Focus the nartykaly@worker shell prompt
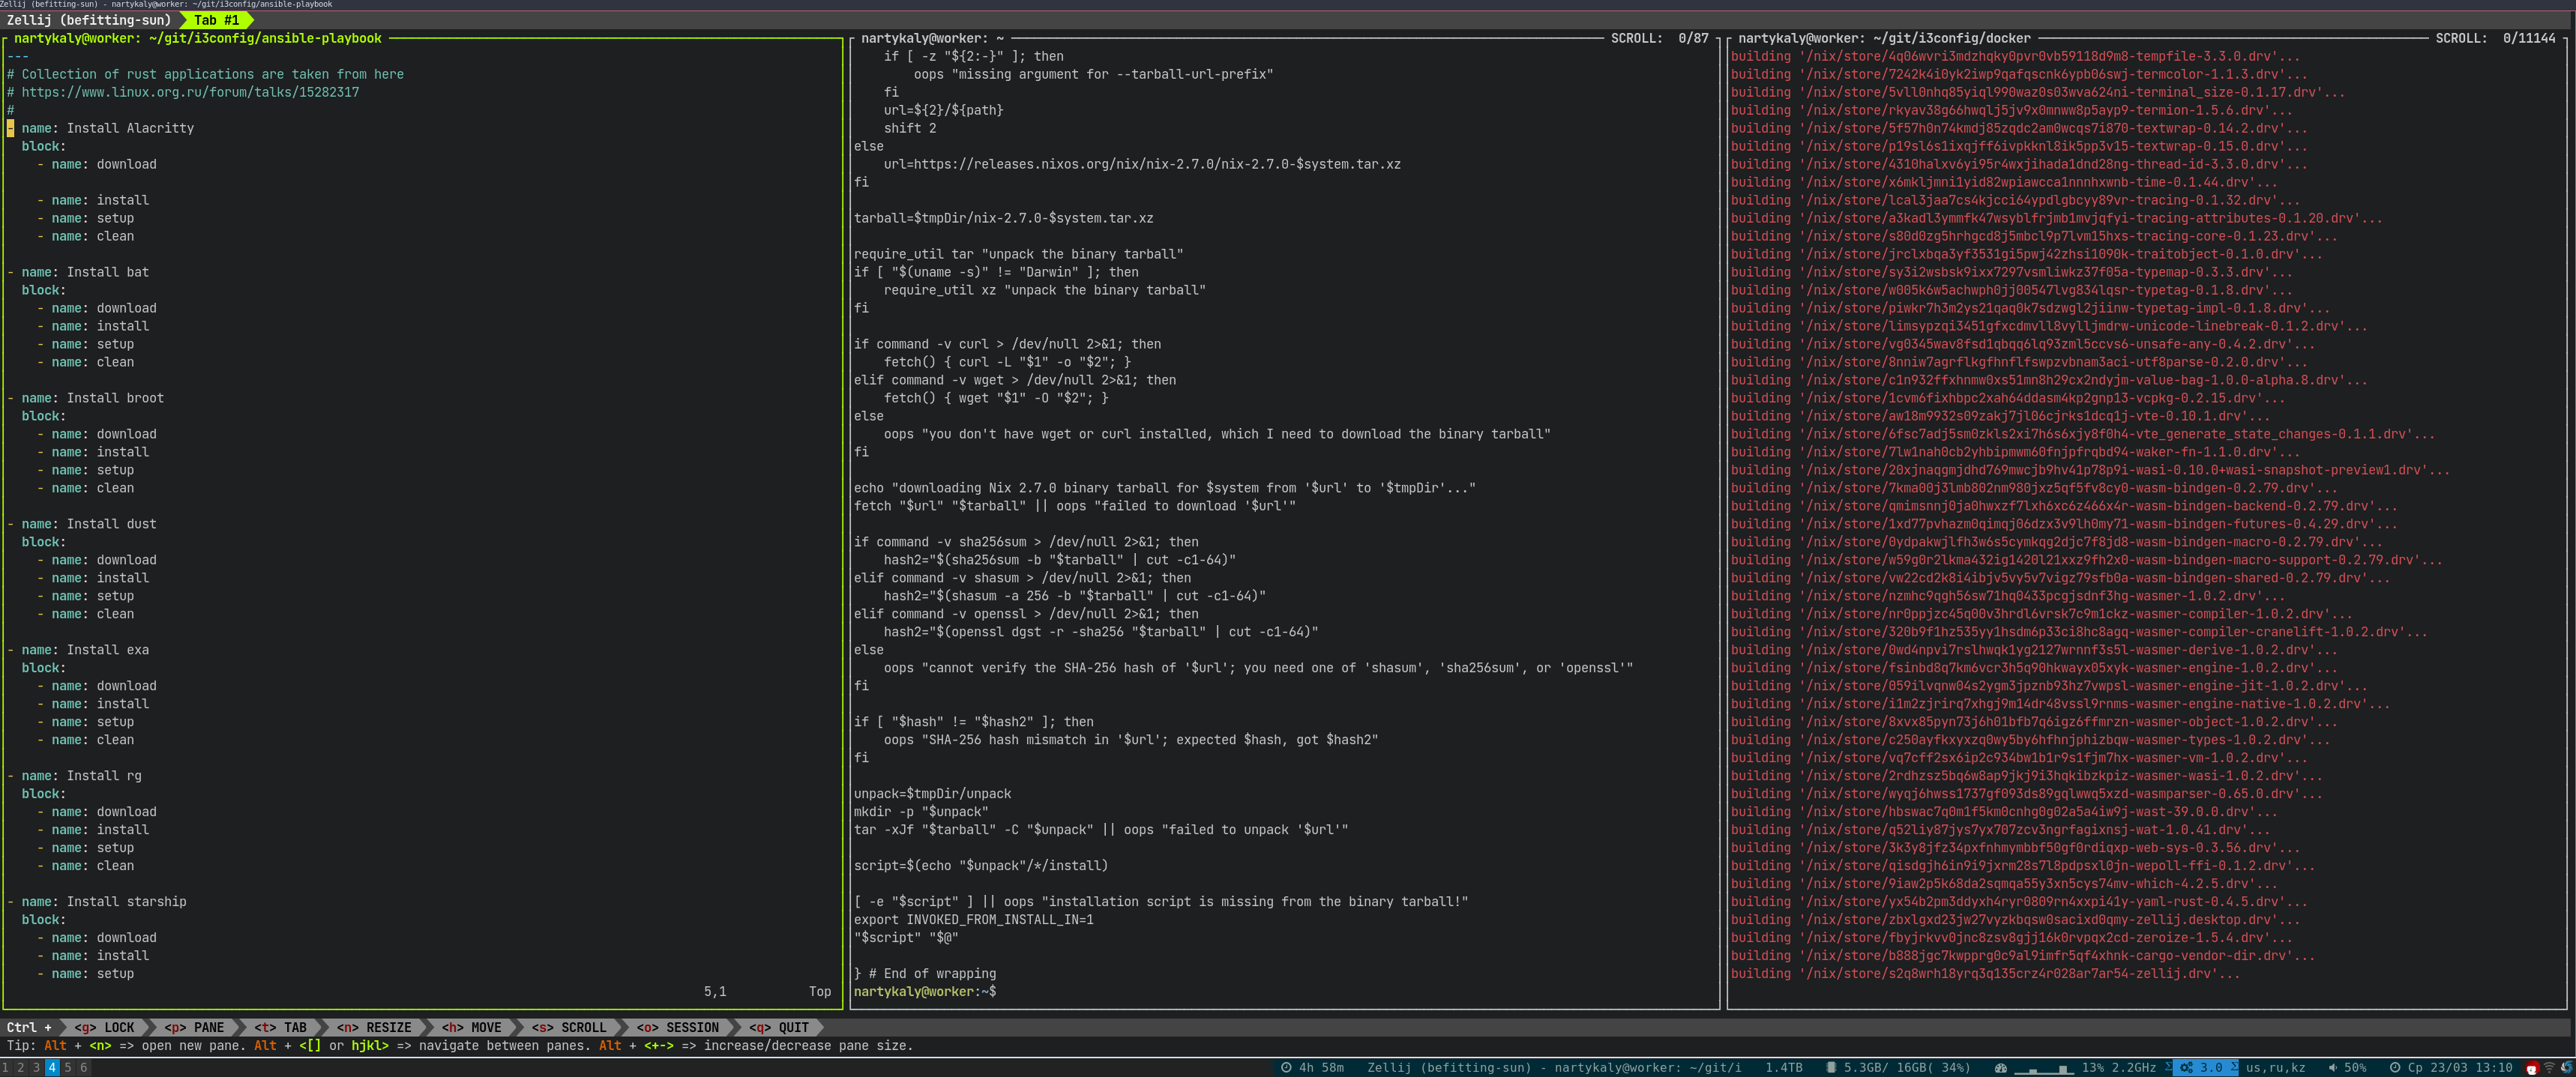Image resolution: width=2576 pixels, height=1077 pixels. point(925,992)
